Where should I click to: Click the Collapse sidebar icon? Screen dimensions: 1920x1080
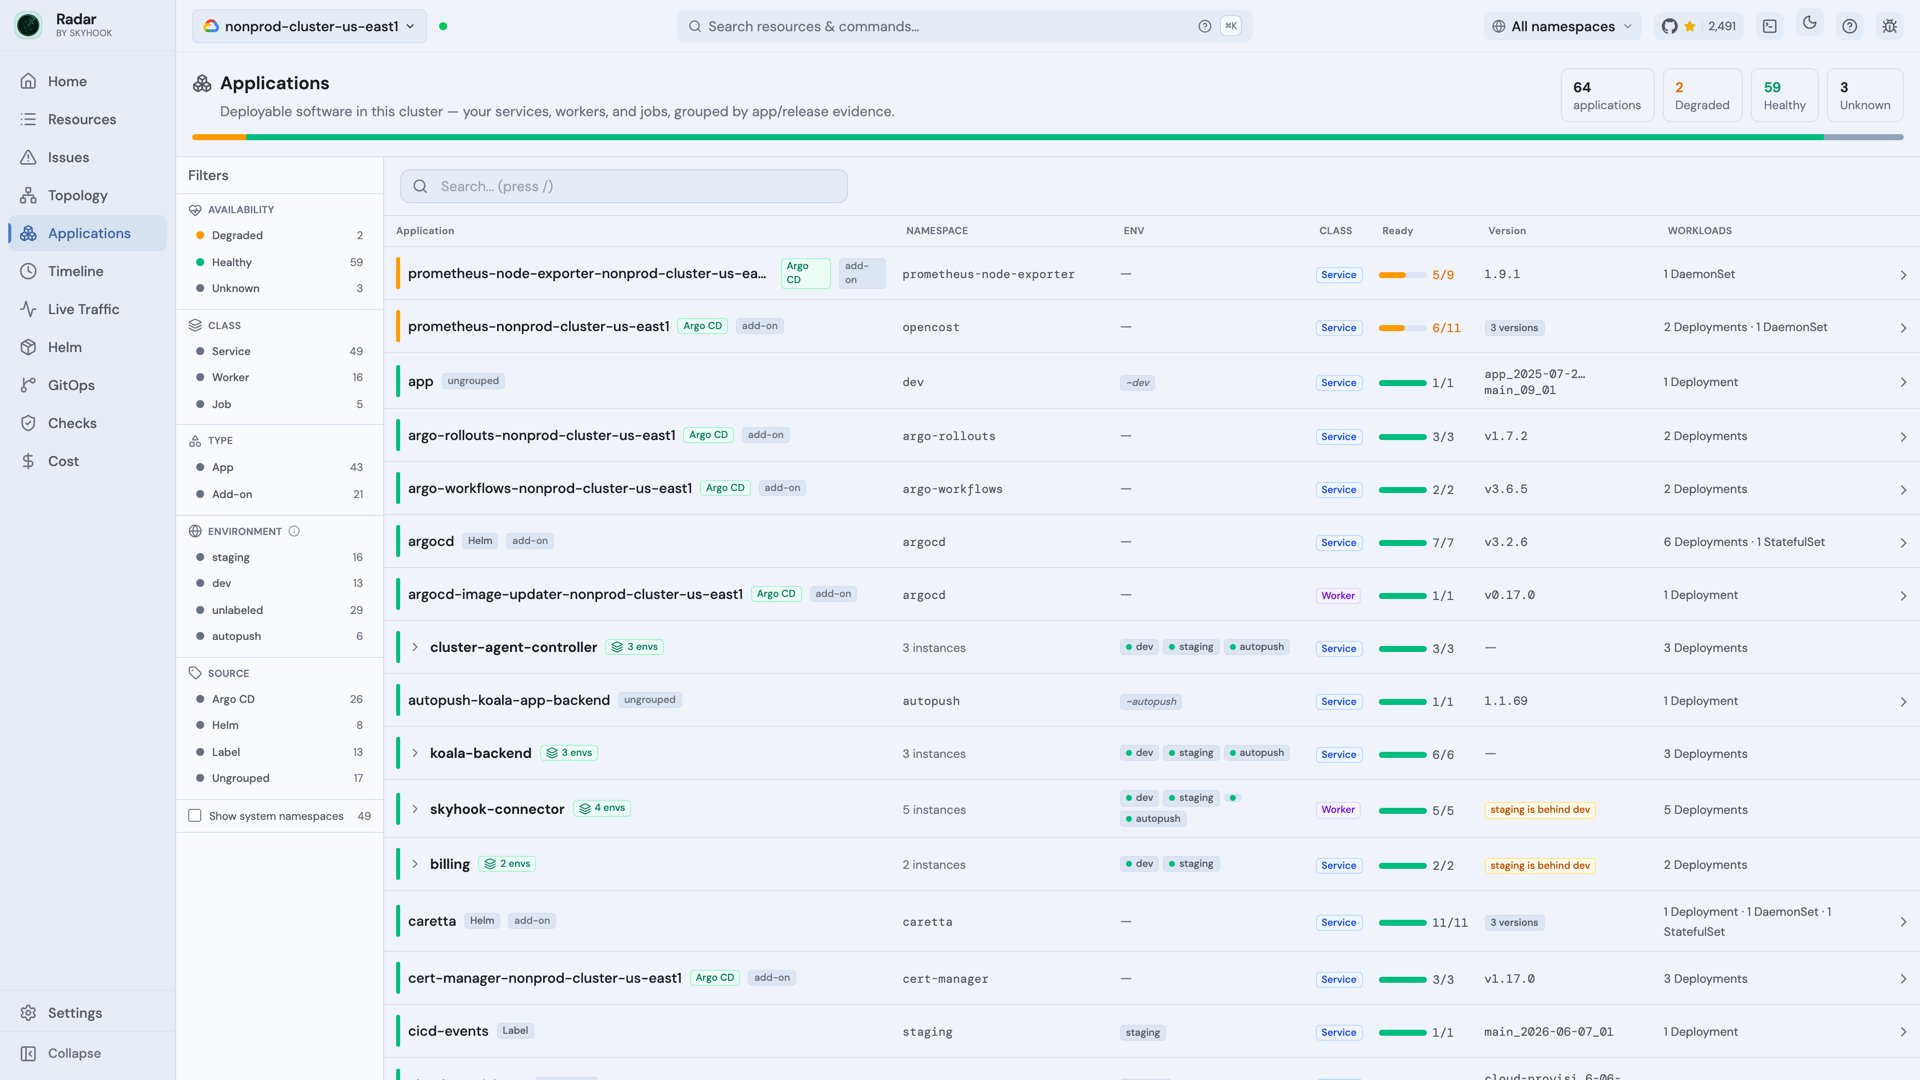click(x=28, y=1053)
